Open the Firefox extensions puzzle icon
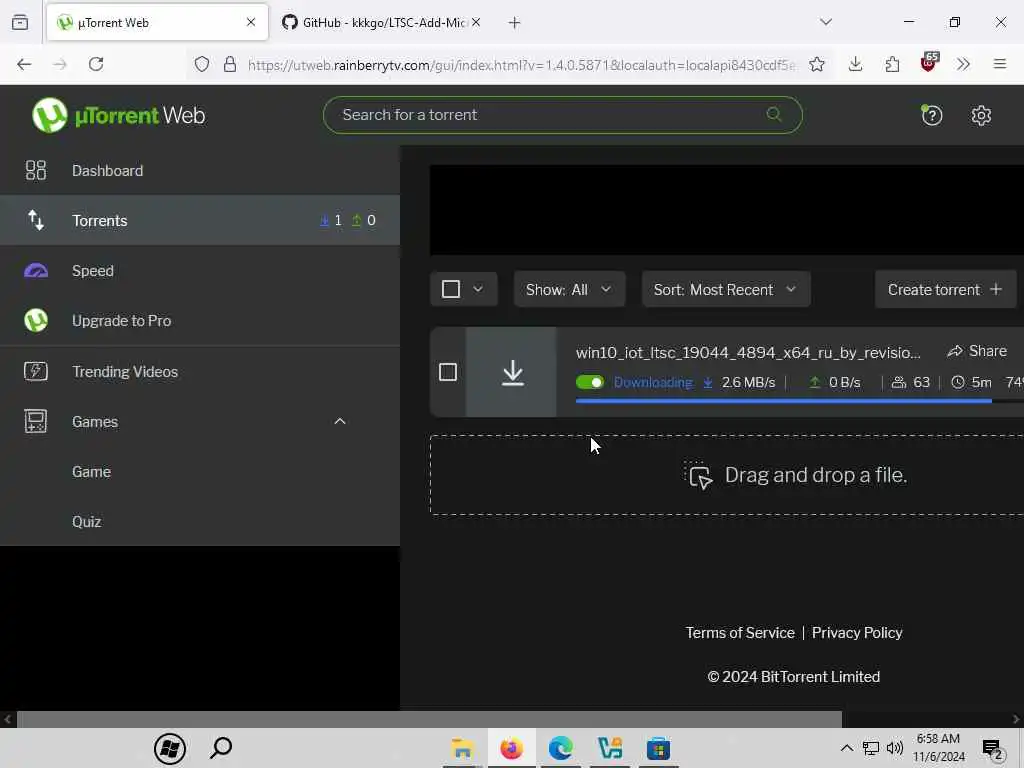This screenshot has width=1024, height=768. (x=892, y=64)
